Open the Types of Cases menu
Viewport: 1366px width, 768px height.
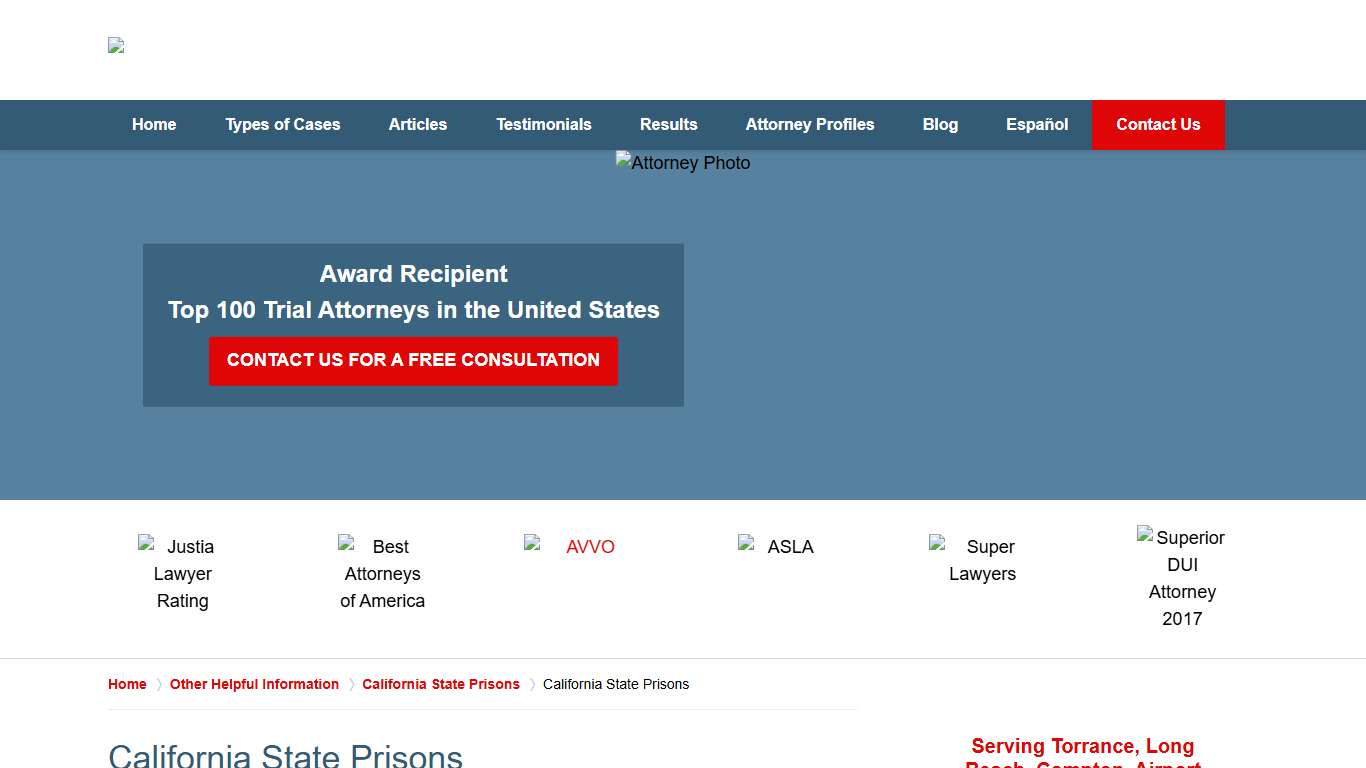point(283,124)
